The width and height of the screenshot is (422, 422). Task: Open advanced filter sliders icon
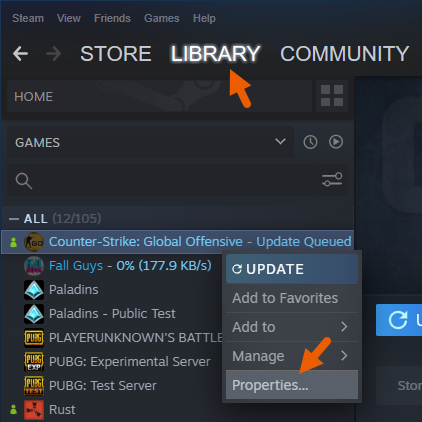332,180
